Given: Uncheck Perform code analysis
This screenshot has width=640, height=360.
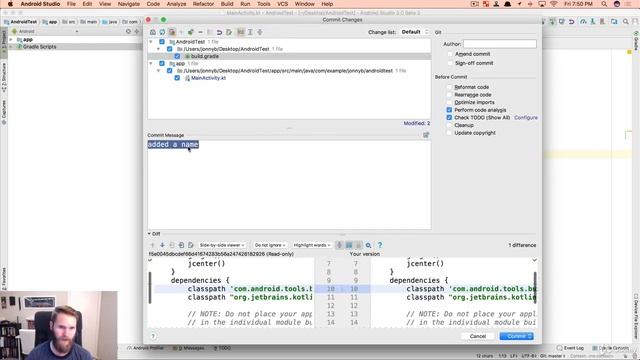Looking at the screenshot, I should click(449, 110).
